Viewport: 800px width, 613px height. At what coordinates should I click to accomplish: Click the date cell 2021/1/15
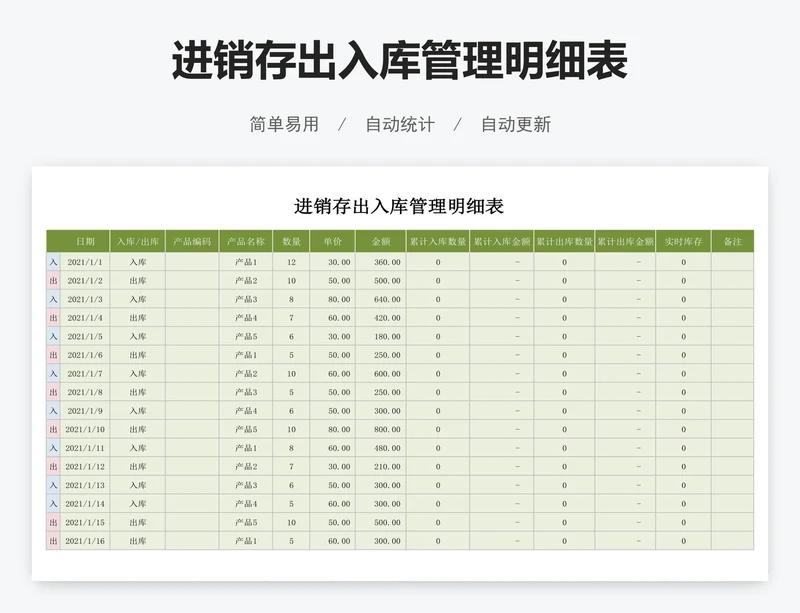[85, 523]
